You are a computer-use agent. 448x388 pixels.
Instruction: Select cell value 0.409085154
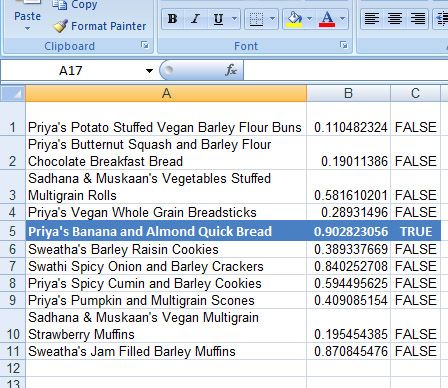(x=348, y=300)
